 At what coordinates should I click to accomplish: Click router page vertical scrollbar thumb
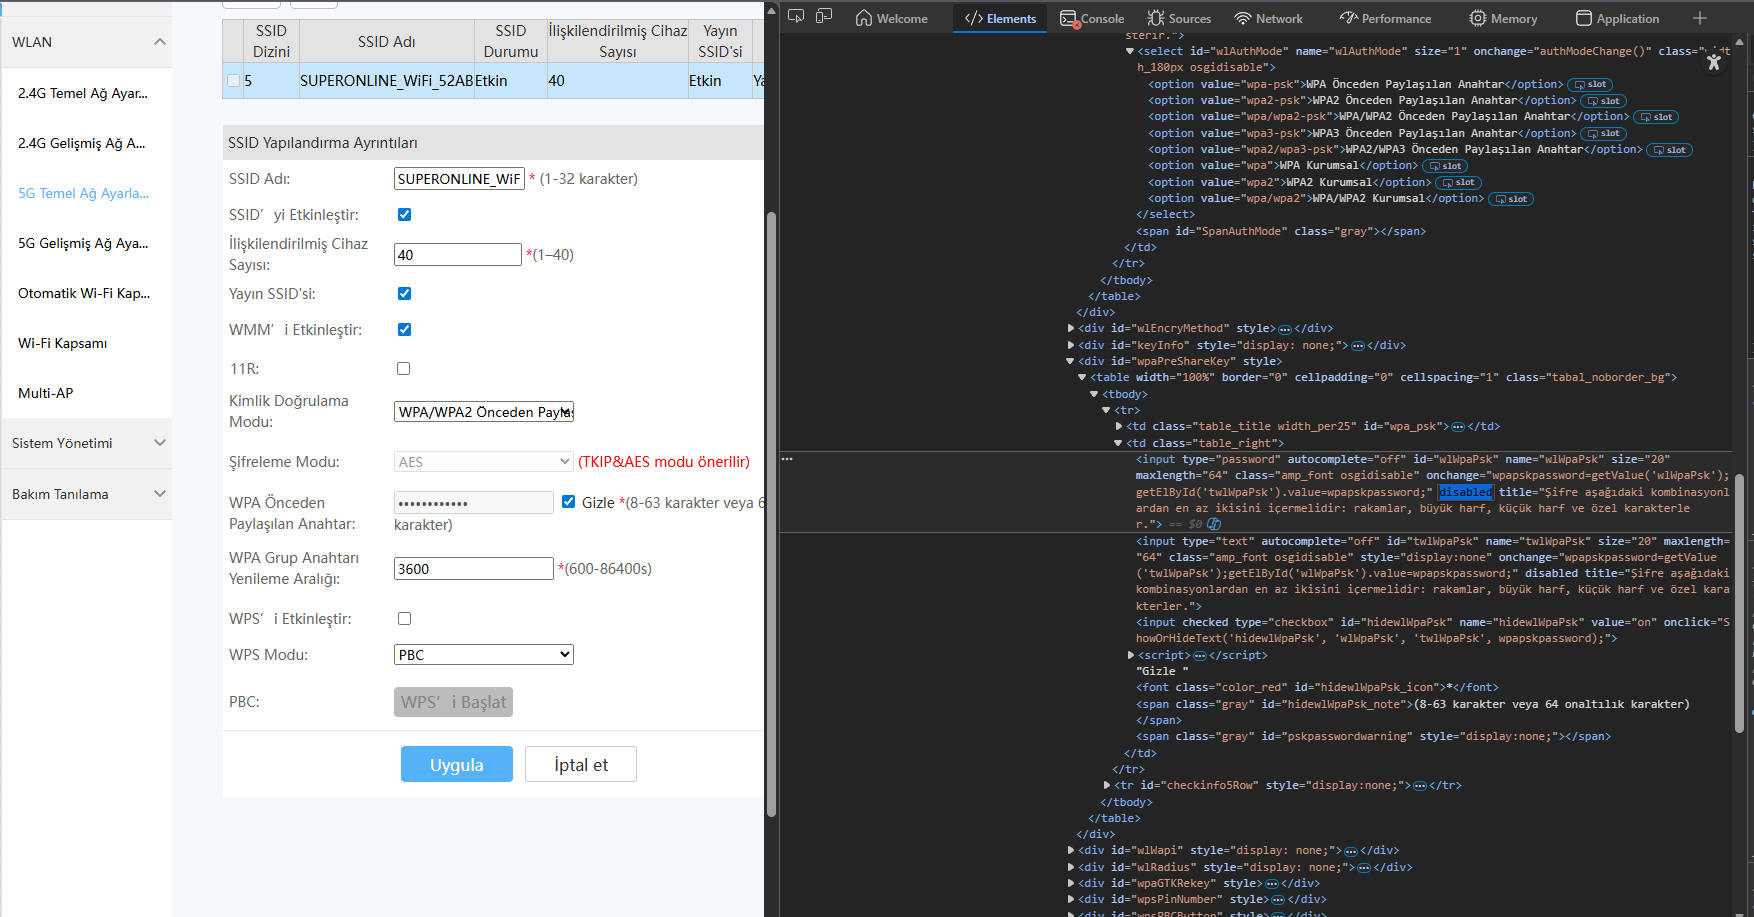tap(771, 515)
